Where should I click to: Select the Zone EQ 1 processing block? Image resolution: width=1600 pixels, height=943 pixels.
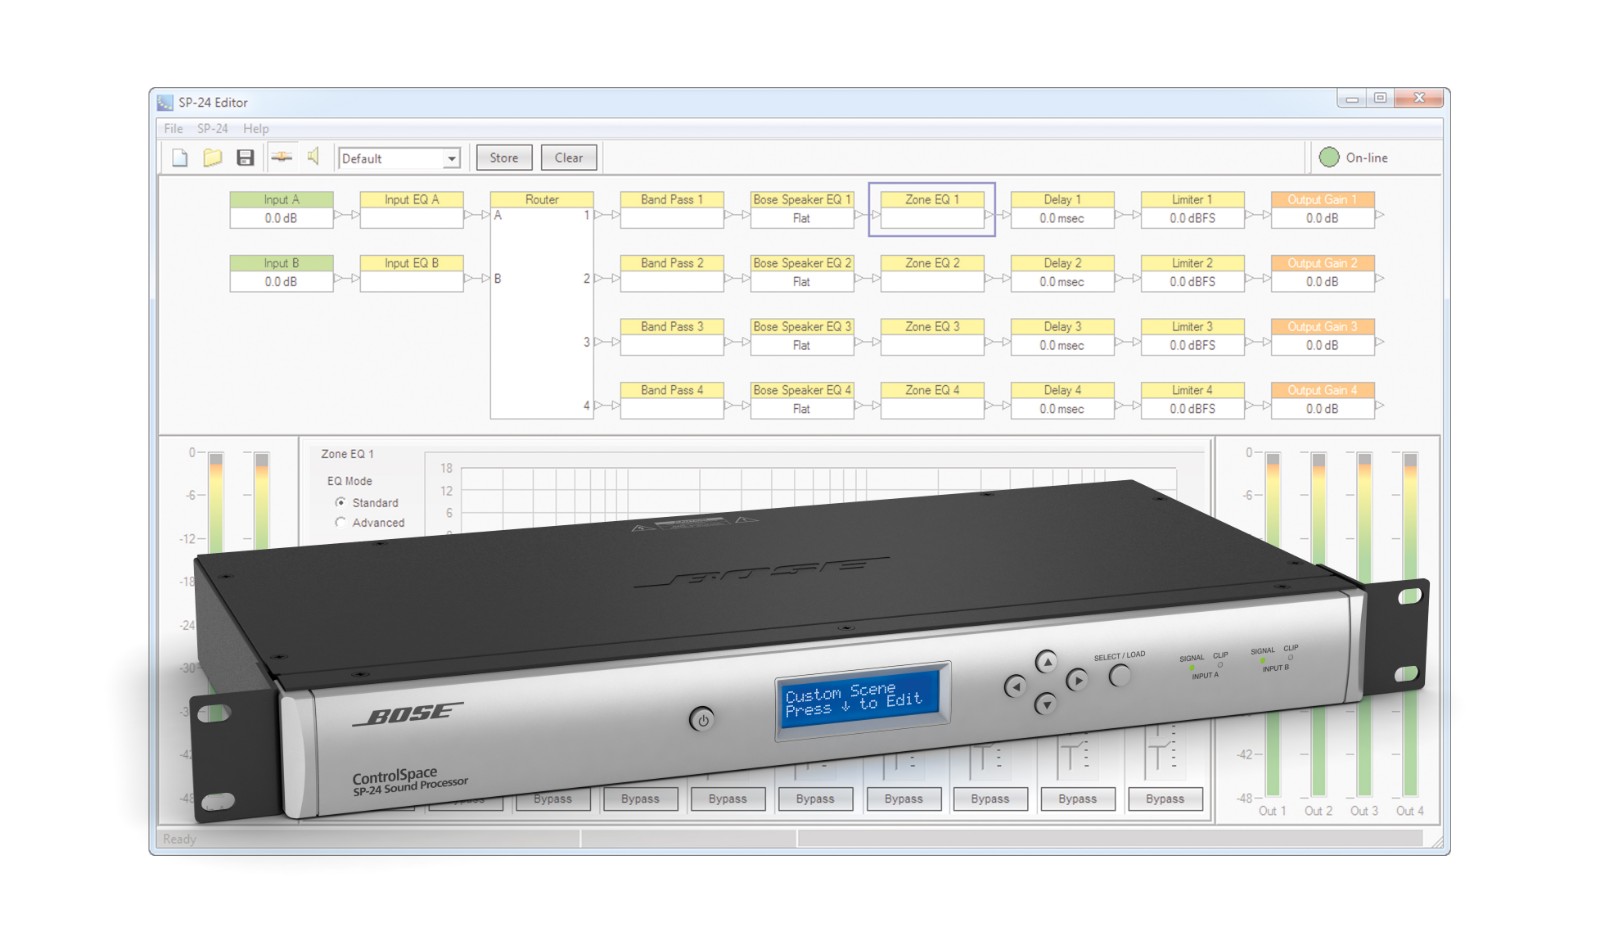931,208
